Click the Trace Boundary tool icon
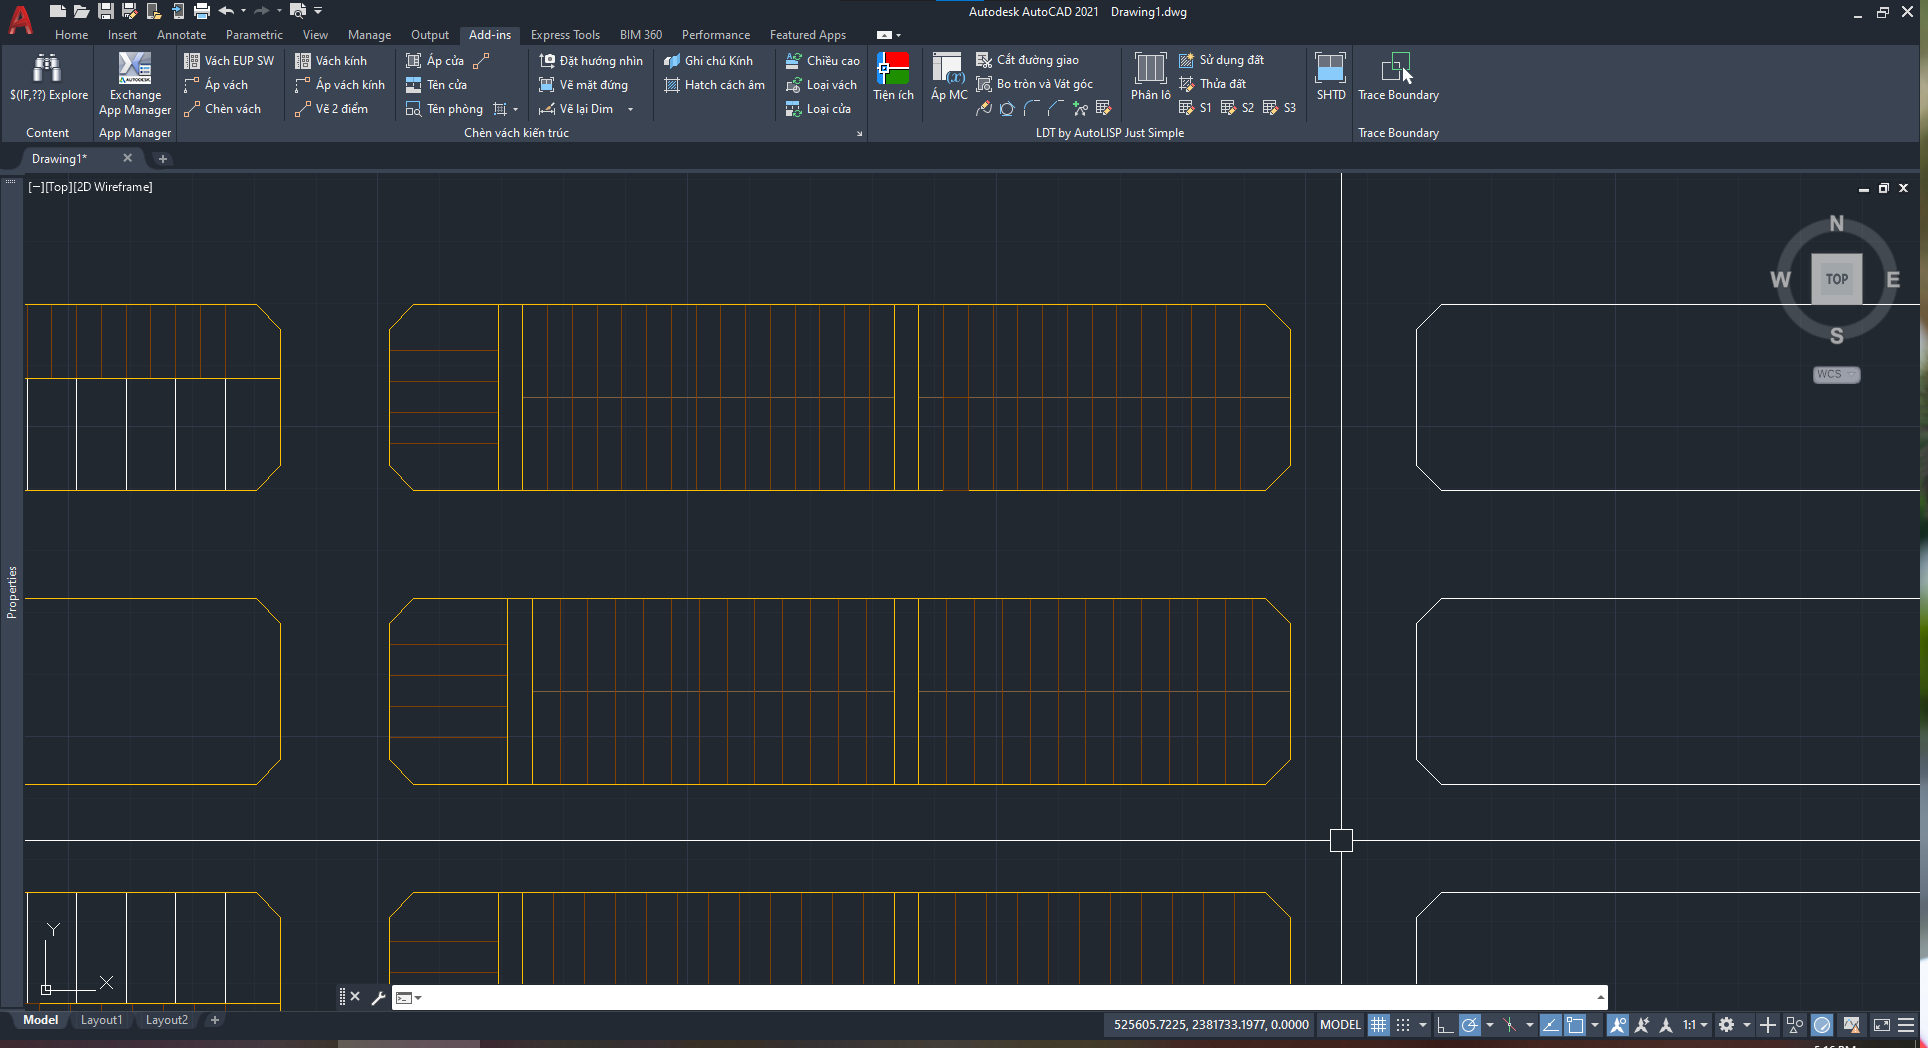Screen dimensions: 1928x1048 (x=1397, y=69)
